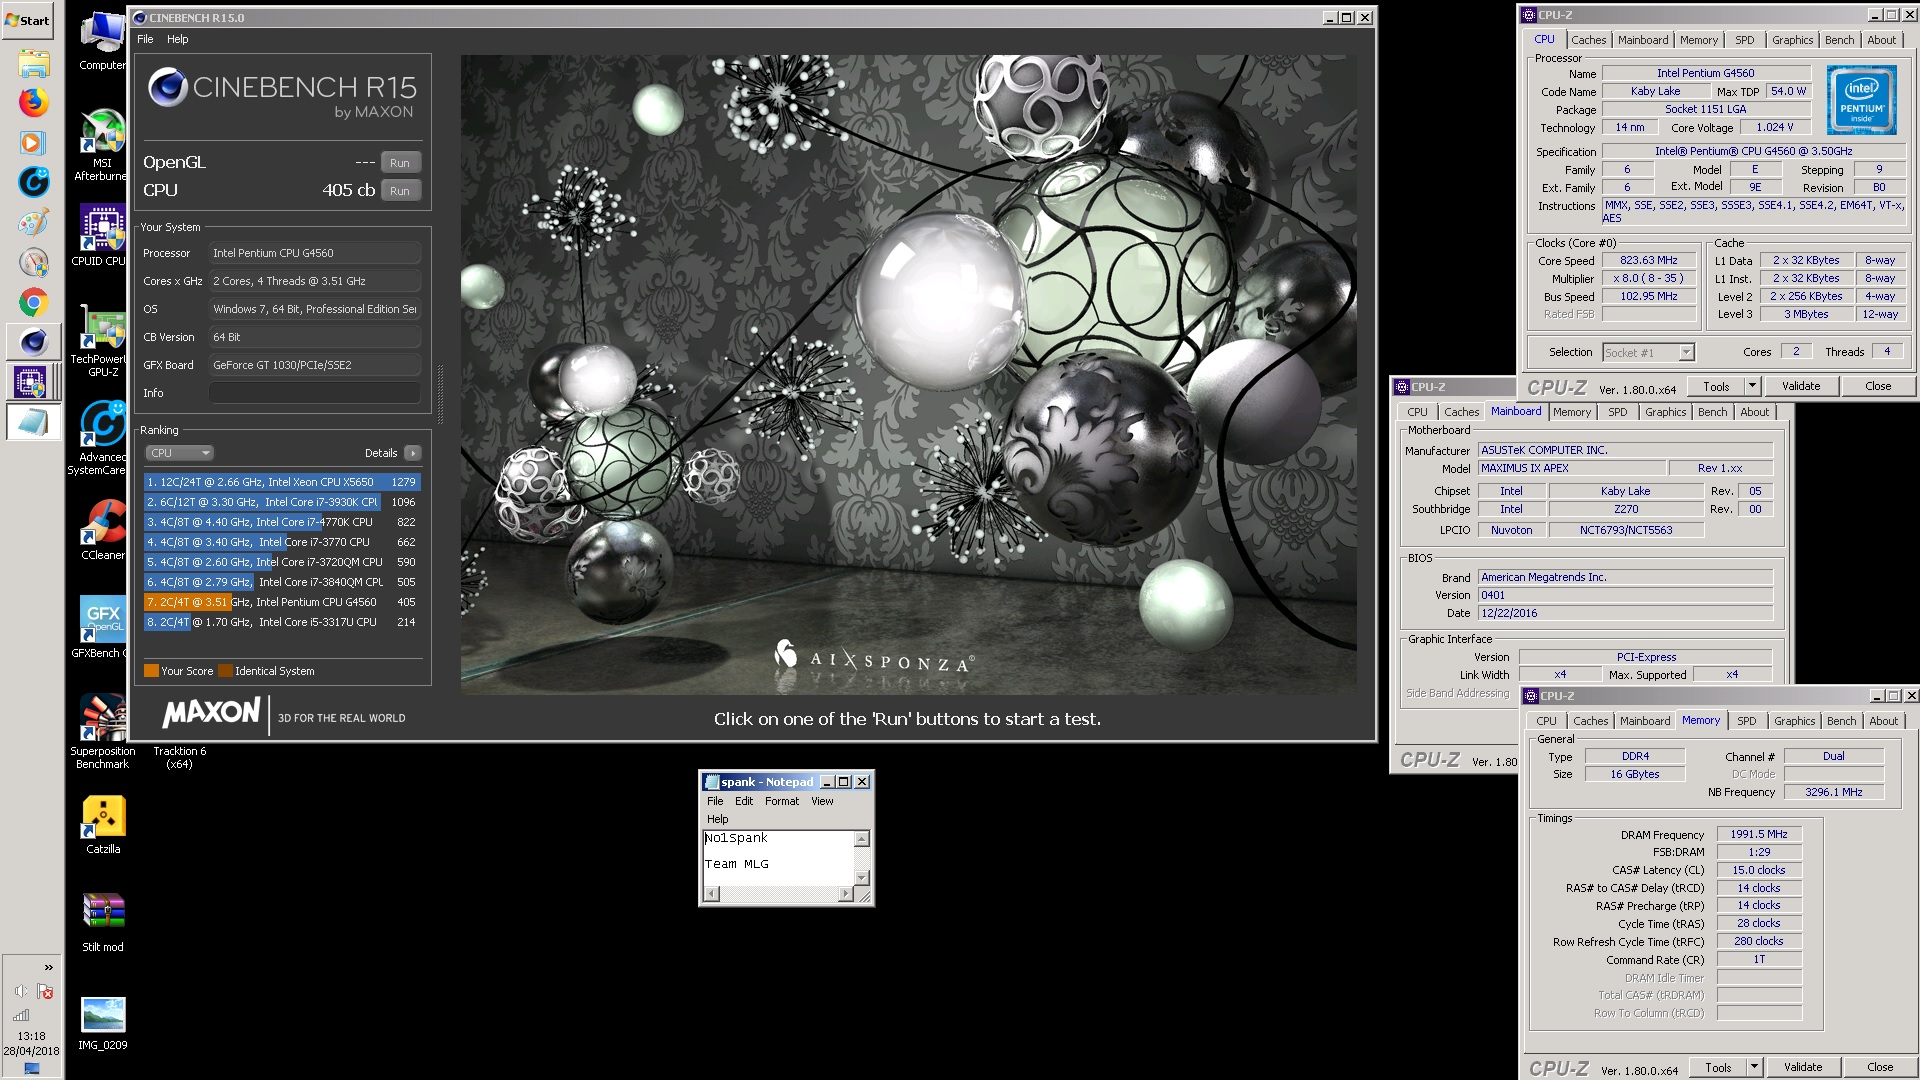Run the OpenGL benchmark test
Viewport: 1920px width, 1080px height.
pos(400,162)
